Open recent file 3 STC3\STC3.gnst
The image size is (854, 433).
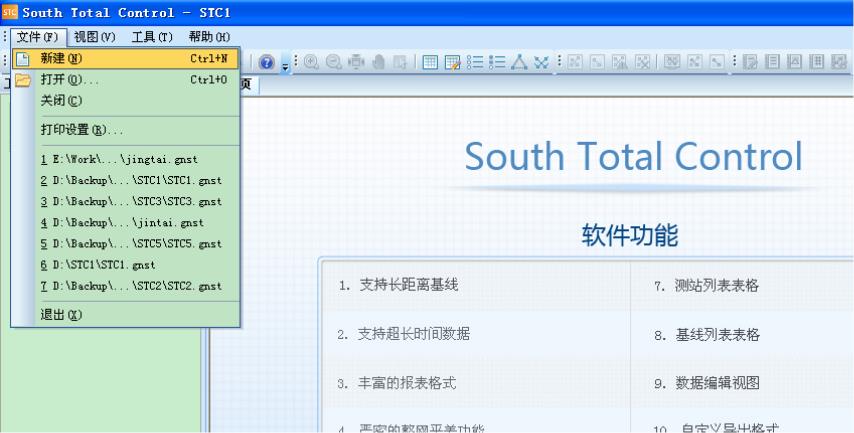[125, 202]
